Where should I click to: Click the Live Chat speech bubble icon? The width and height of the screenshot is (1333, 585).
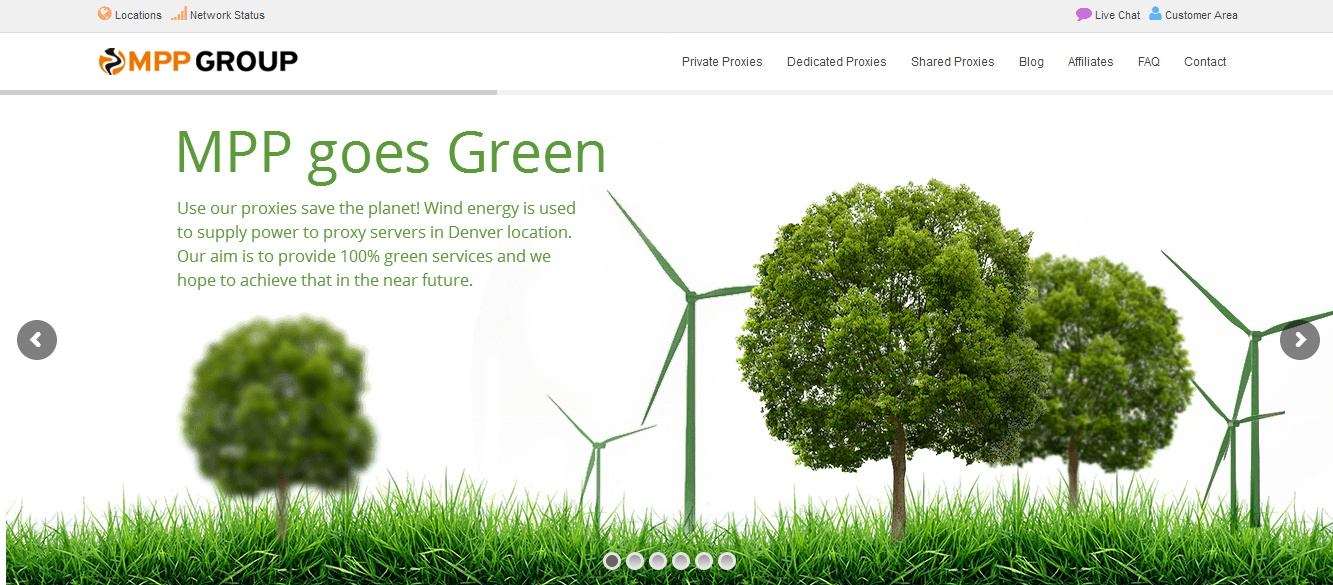coord(1084,14)
